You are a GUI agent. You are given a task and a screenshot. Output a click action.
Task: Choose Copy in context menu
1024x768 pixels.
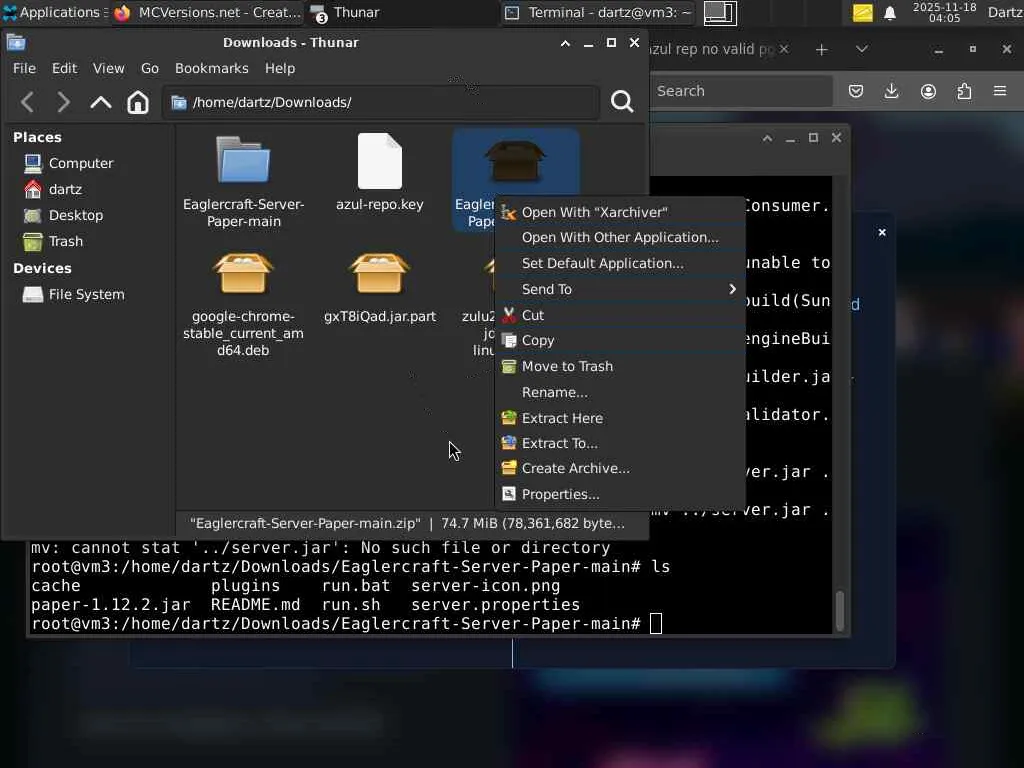[x=620, y=340]
